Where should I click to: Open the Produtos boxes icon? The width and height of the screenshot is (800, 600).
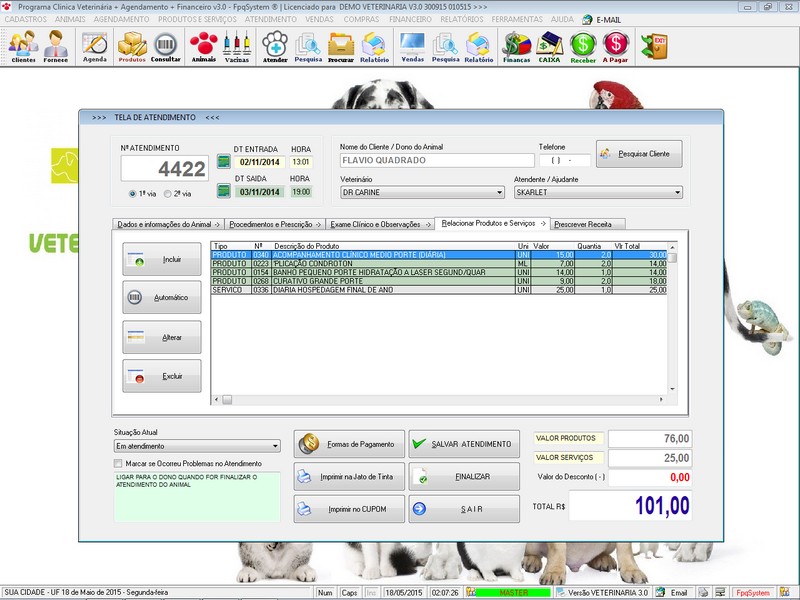[x=132, y=46]
